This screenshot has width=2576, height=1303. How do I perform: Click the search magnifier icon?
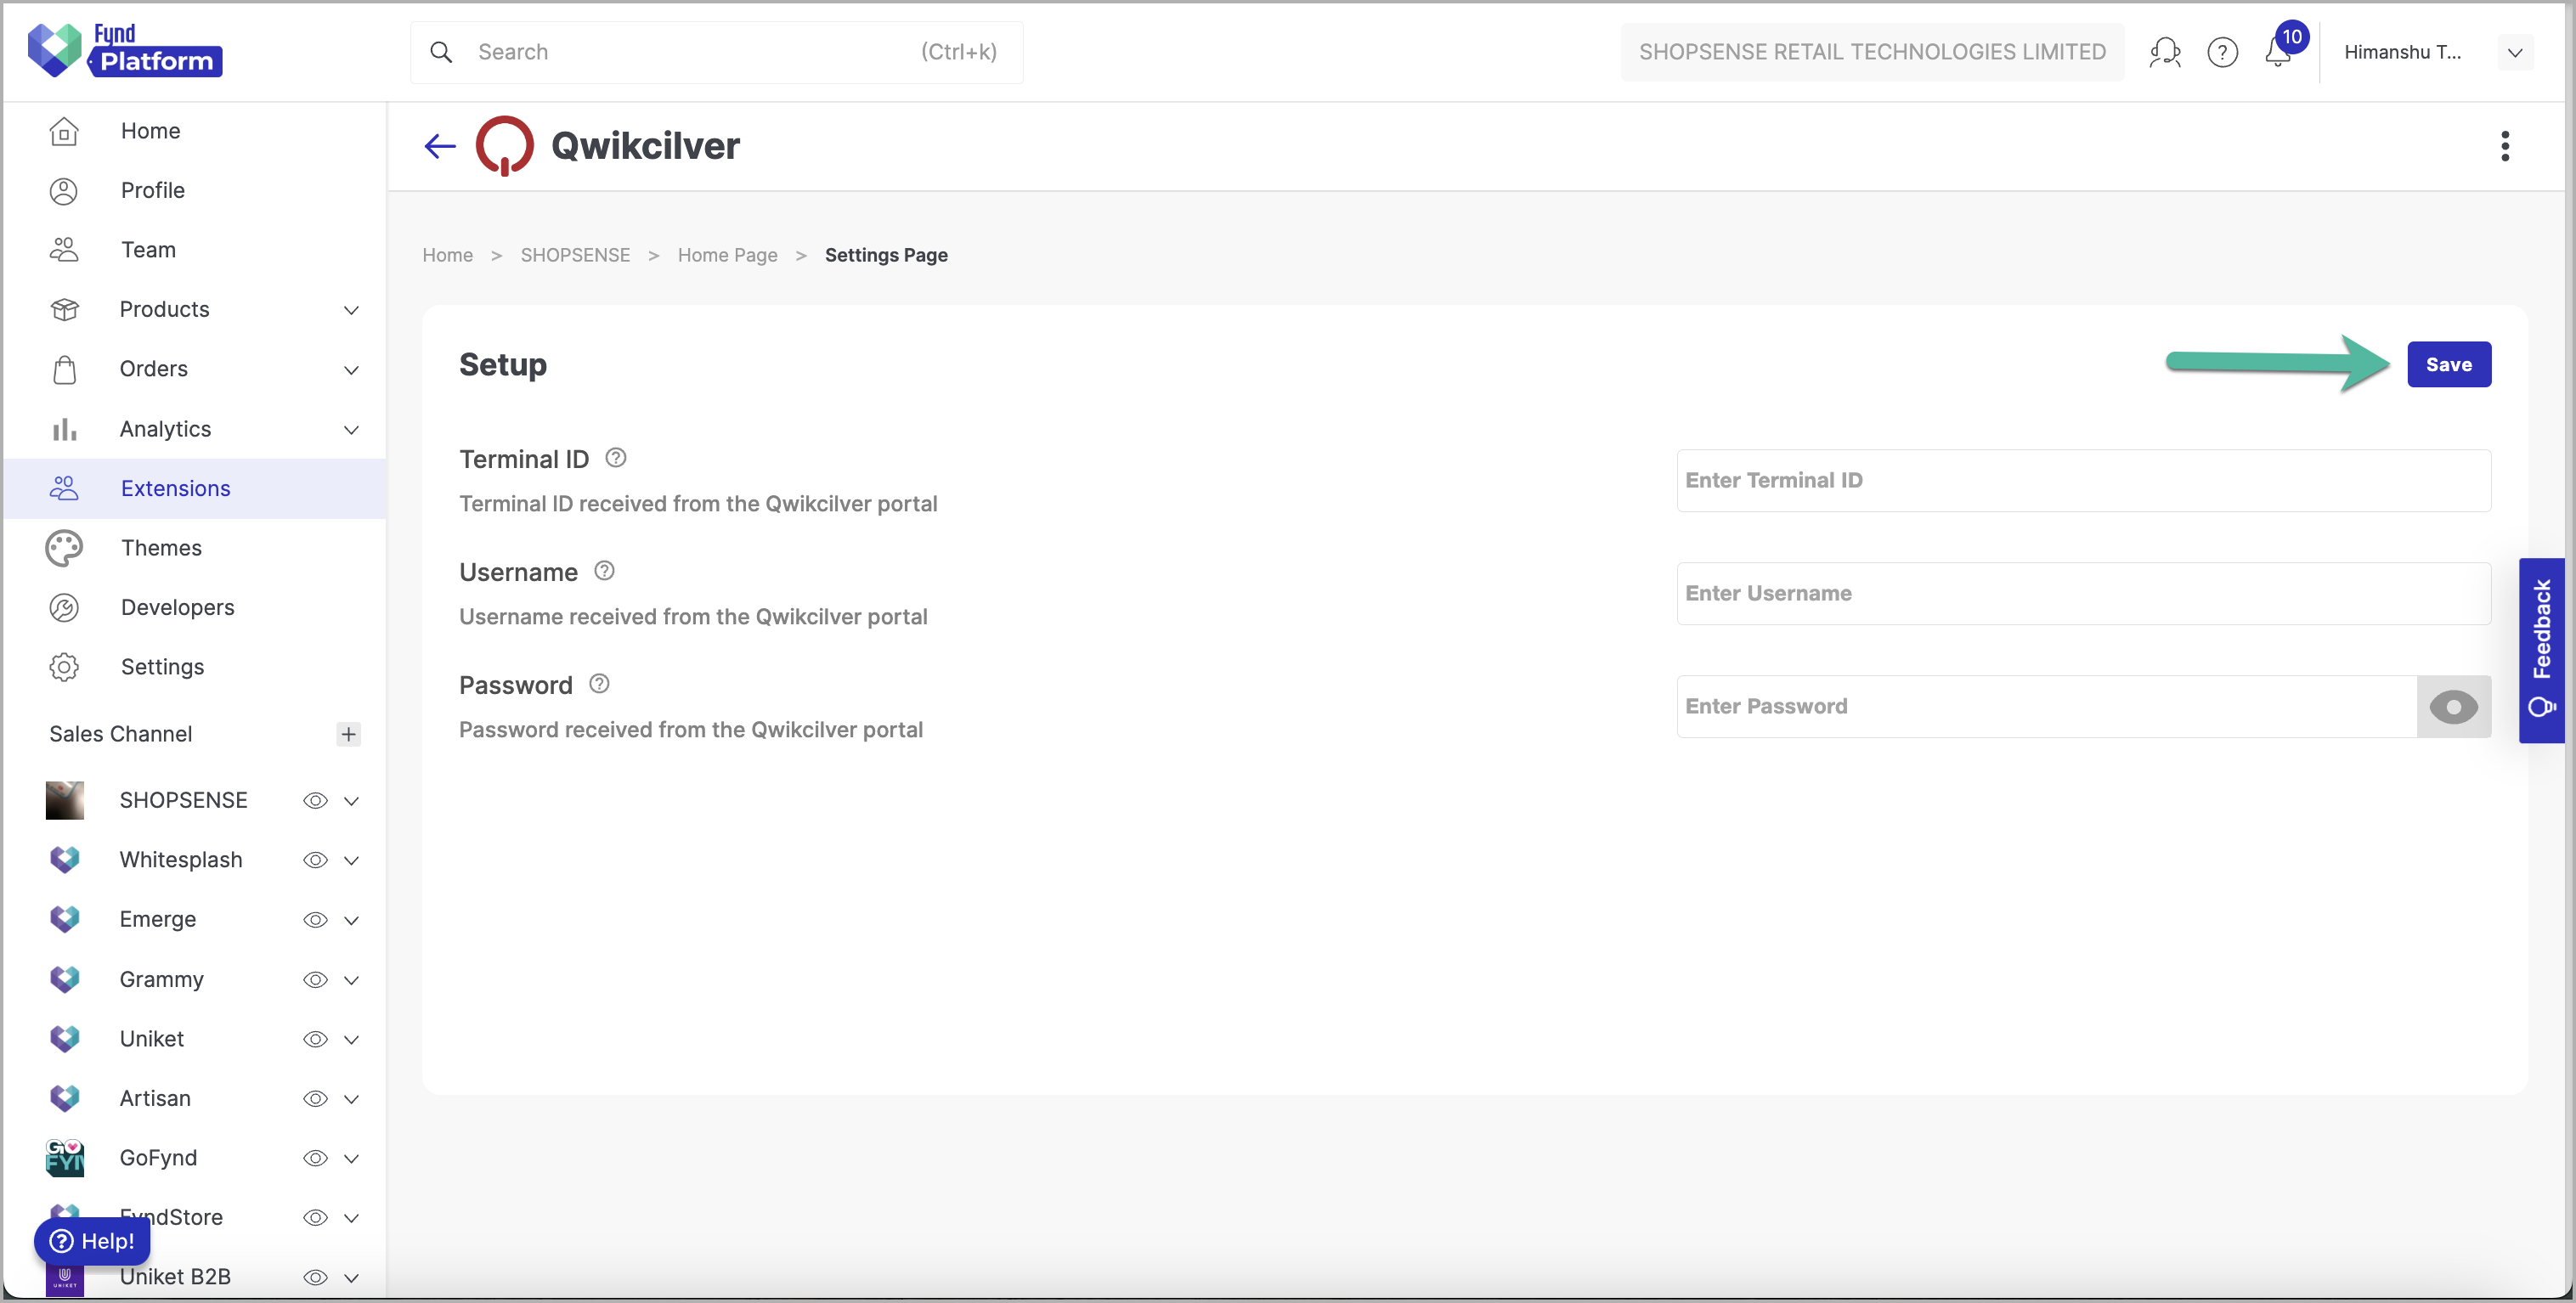tap(441, 52)
